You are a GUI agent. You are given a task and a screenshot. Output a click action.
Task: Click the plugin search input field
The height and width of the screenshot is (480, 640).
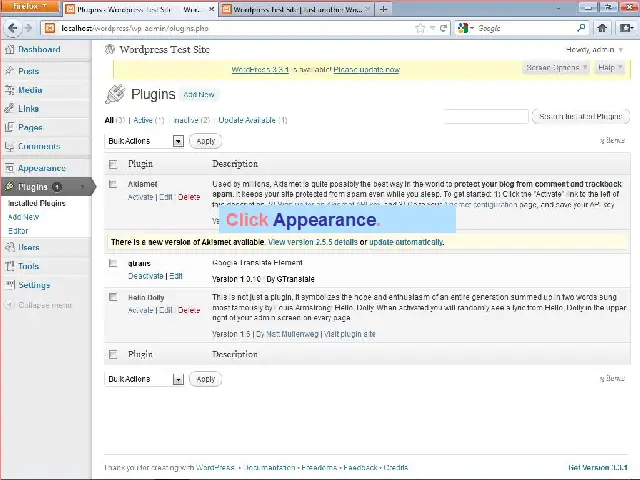point(486,116)
